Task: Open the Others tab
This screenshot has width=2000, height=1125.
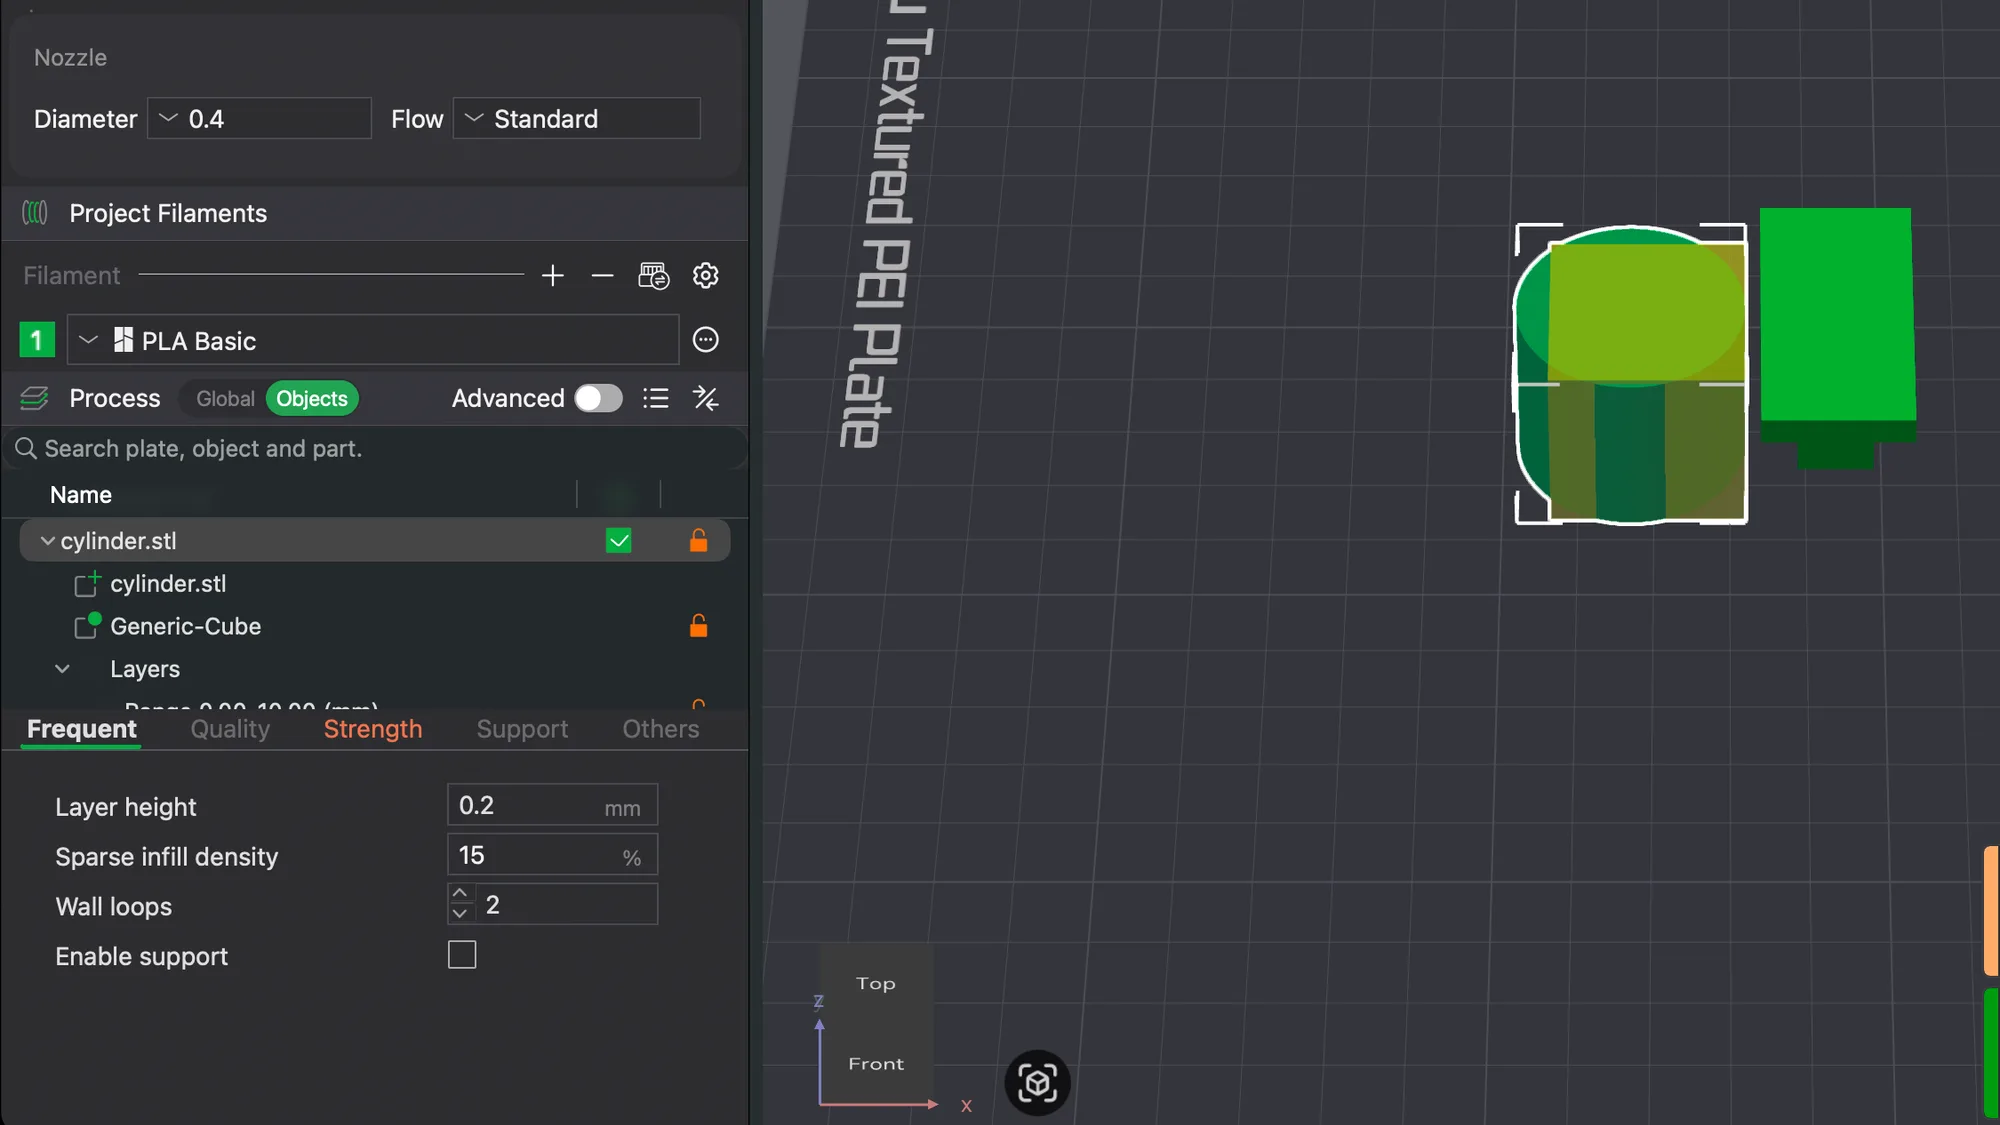Action: (661, 729)
